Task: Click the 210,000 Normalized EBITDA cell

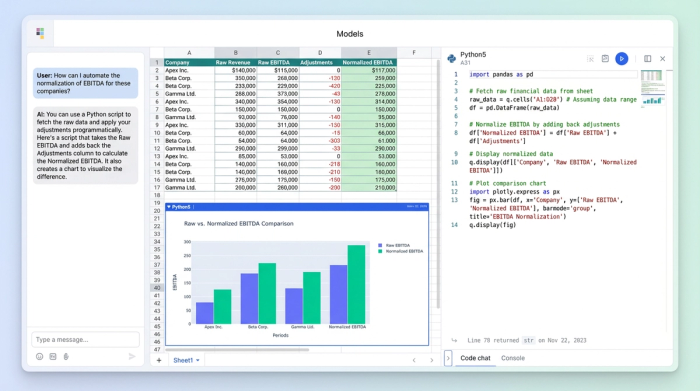Action: pos(369,187)
